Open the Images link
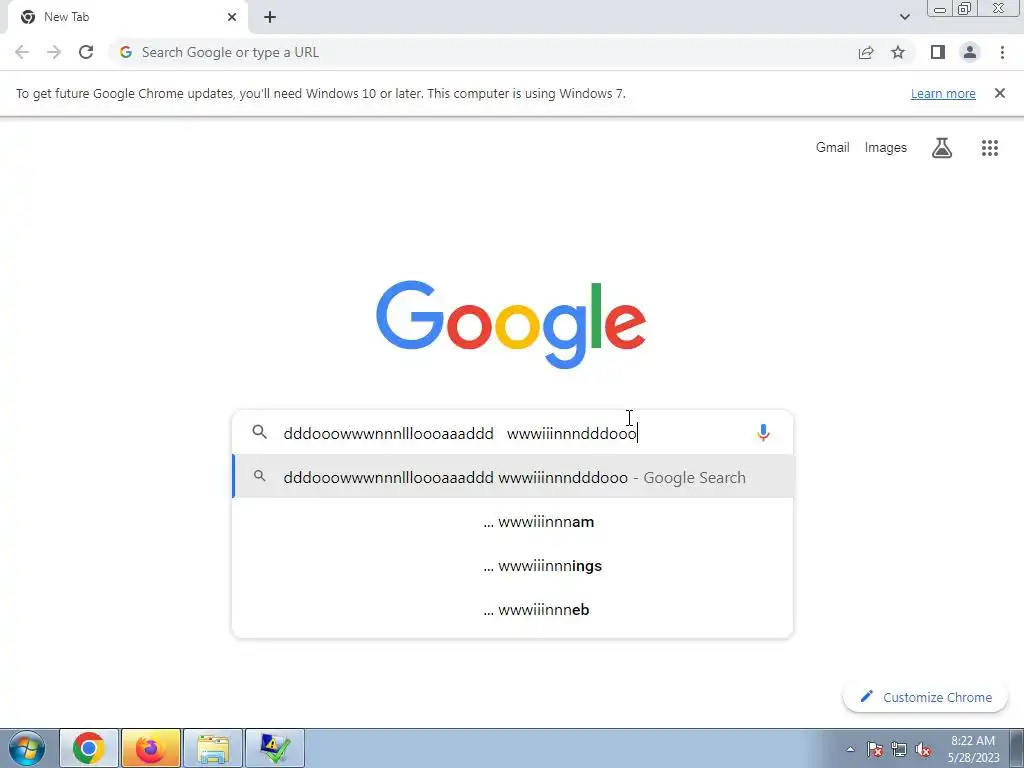1024x768 pixels. click(x=886, y=148)
